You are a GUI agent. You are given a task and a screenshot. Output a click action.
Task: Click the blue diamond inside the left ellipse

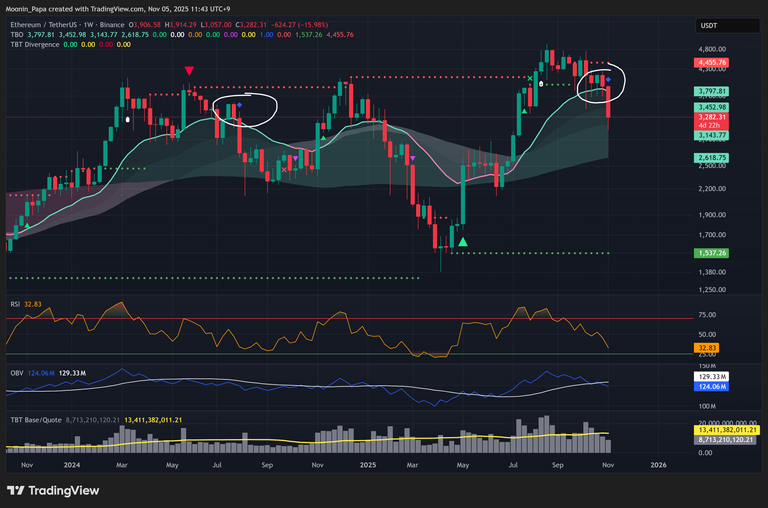tap(239, 104)
